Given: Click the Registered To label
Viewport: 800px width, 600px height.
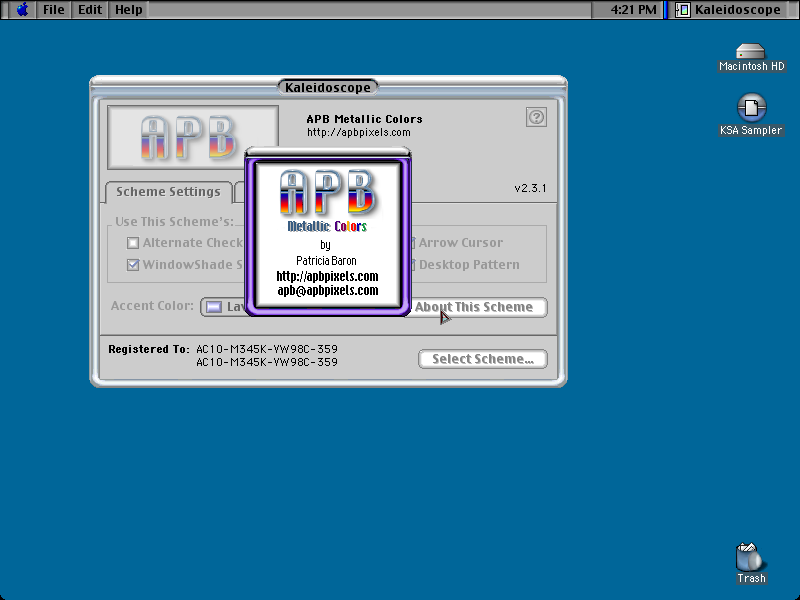Looking at the screenshot, I should (x=148, y=349).
